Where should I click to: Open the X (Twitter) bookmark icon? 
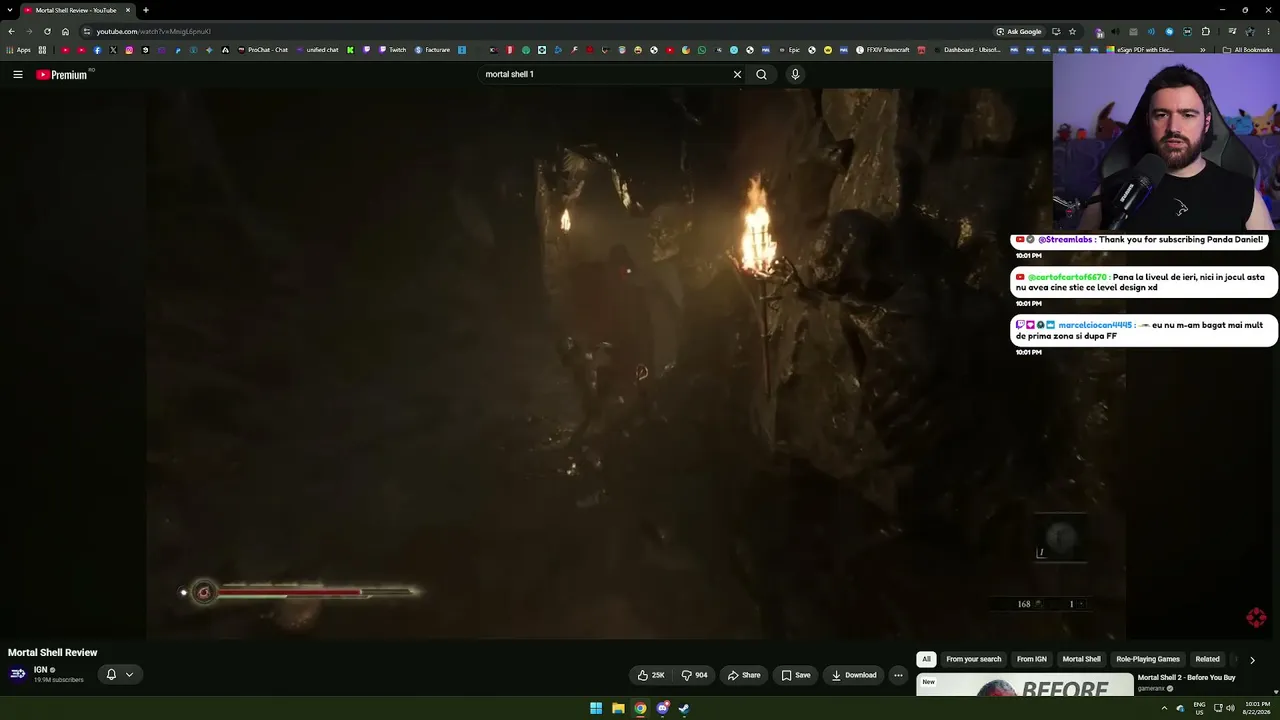tap(113, 50)
